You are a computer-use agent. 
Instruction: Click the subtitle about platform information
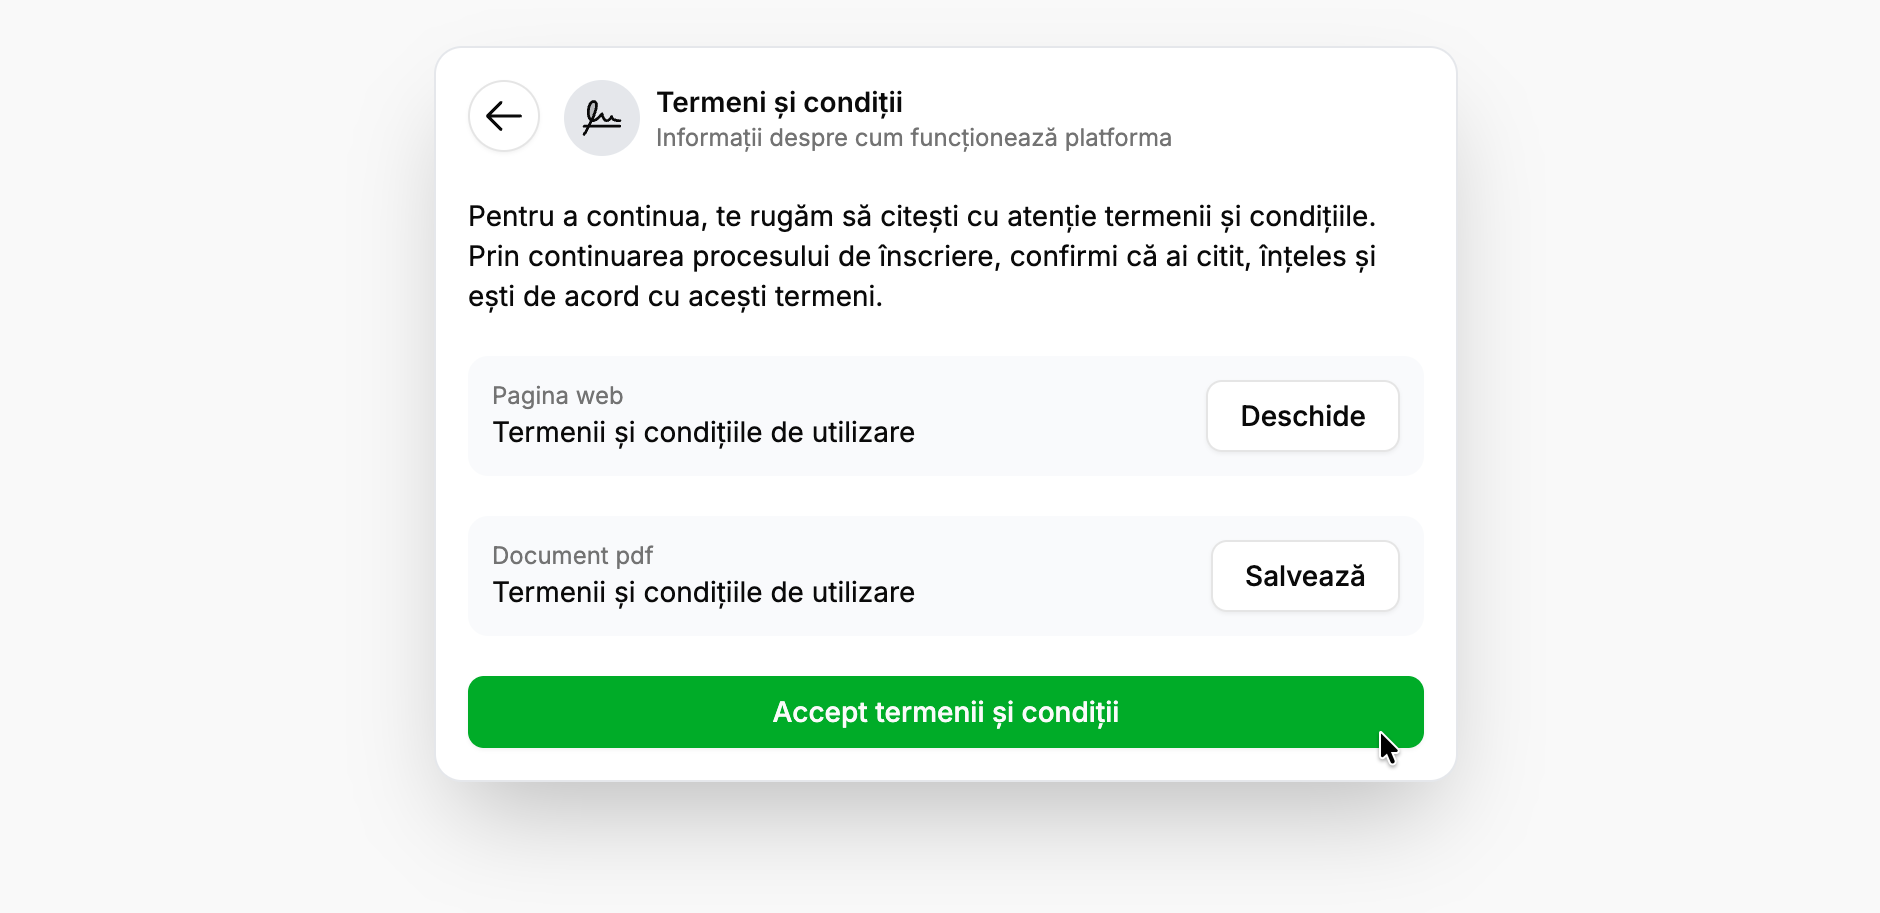[x=915, y=138]
